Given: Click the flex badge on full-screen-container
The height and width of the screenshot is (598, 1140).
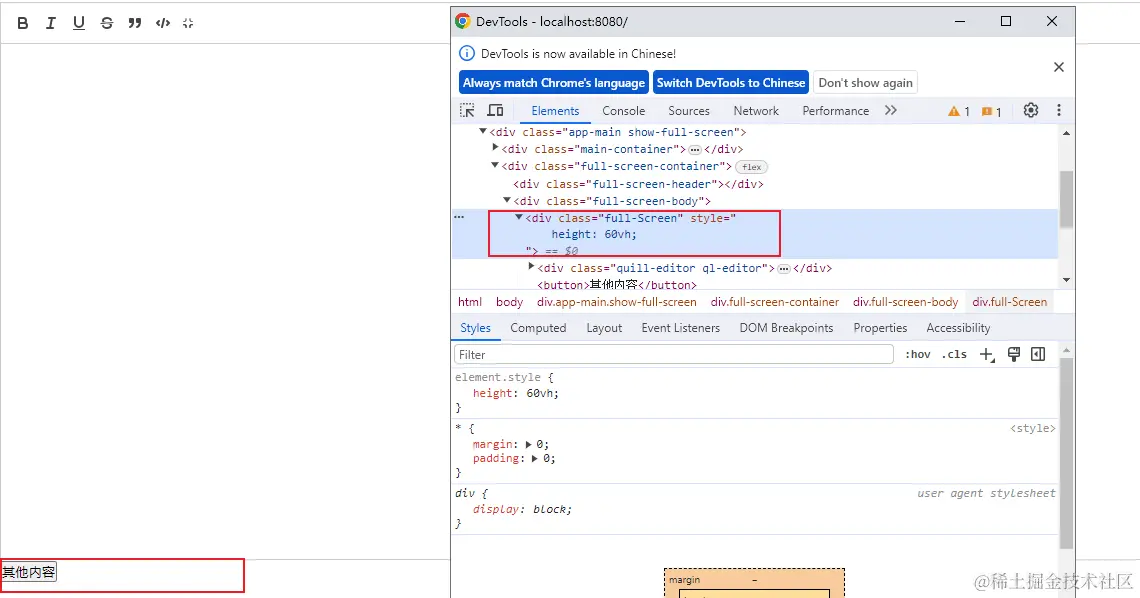Looking at the screenshot, I should 752,167.
